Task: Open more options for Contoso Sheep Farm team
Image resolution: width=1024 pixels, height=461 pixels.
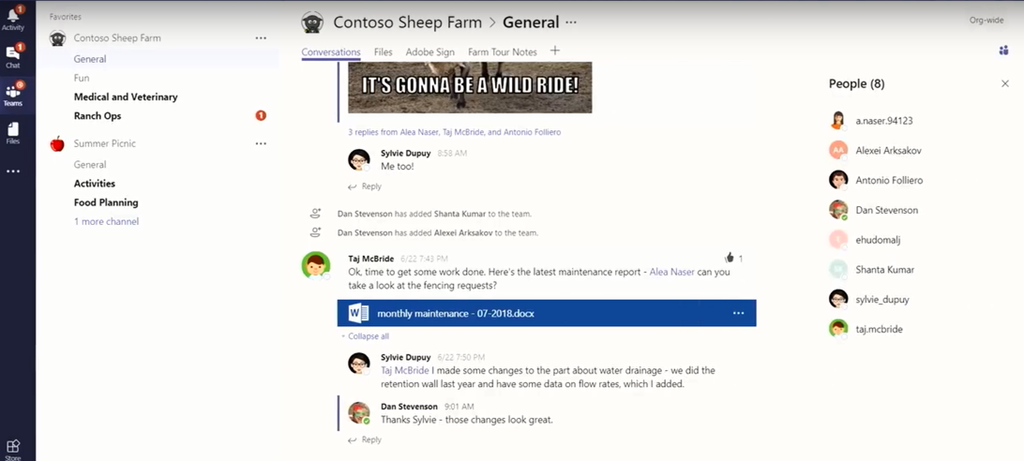Action: click(x=261, y=38)
